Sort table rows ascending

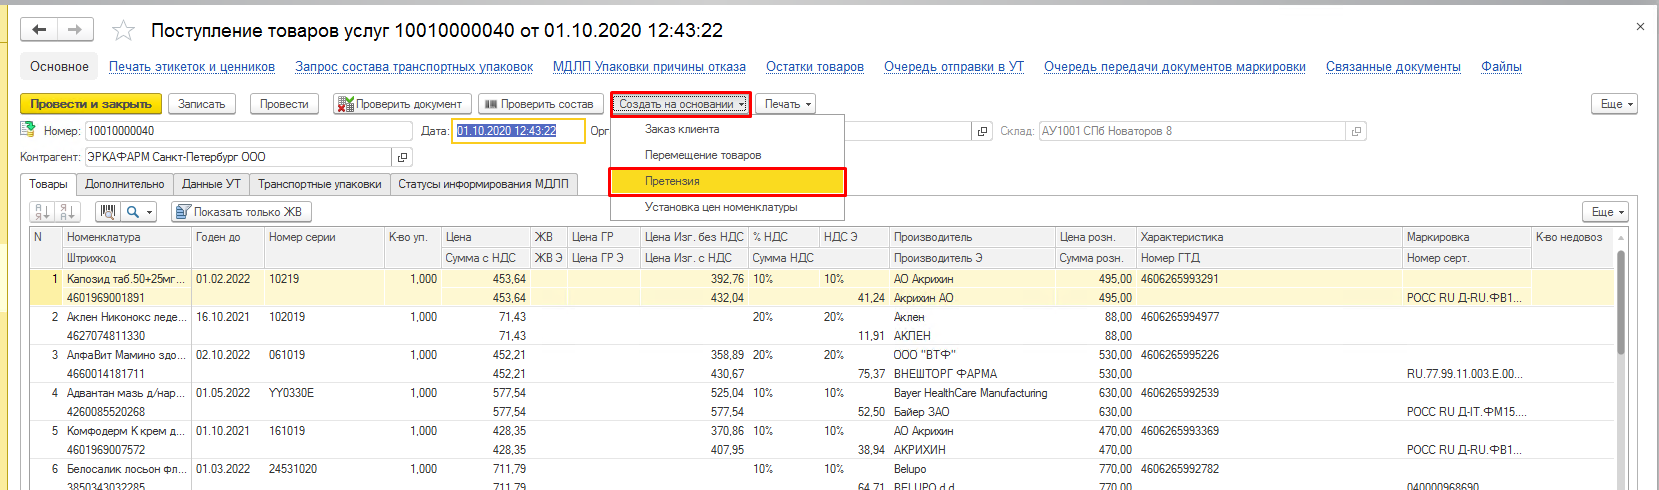pyautogui.click(x=42, y=212)
